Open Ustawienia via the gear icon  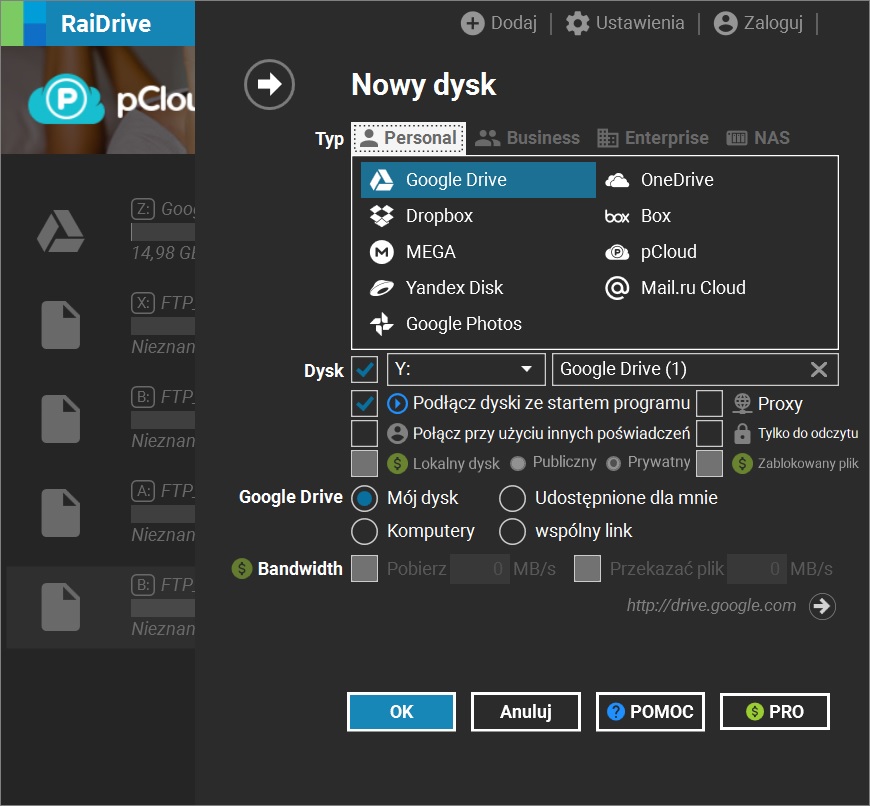pos(577,23)
